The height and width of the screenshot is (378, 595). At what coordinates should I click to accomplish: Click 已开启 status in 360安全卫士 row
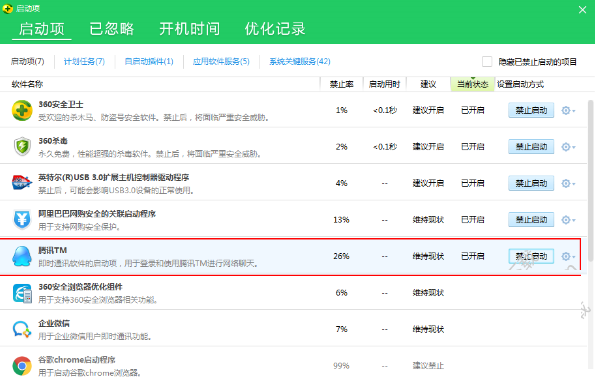472,110
